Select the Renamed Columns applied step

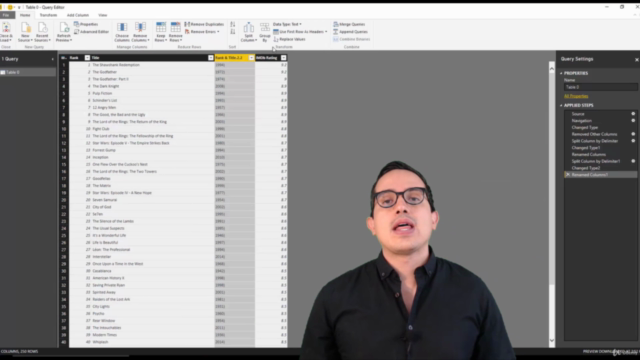tap(589, 154)
